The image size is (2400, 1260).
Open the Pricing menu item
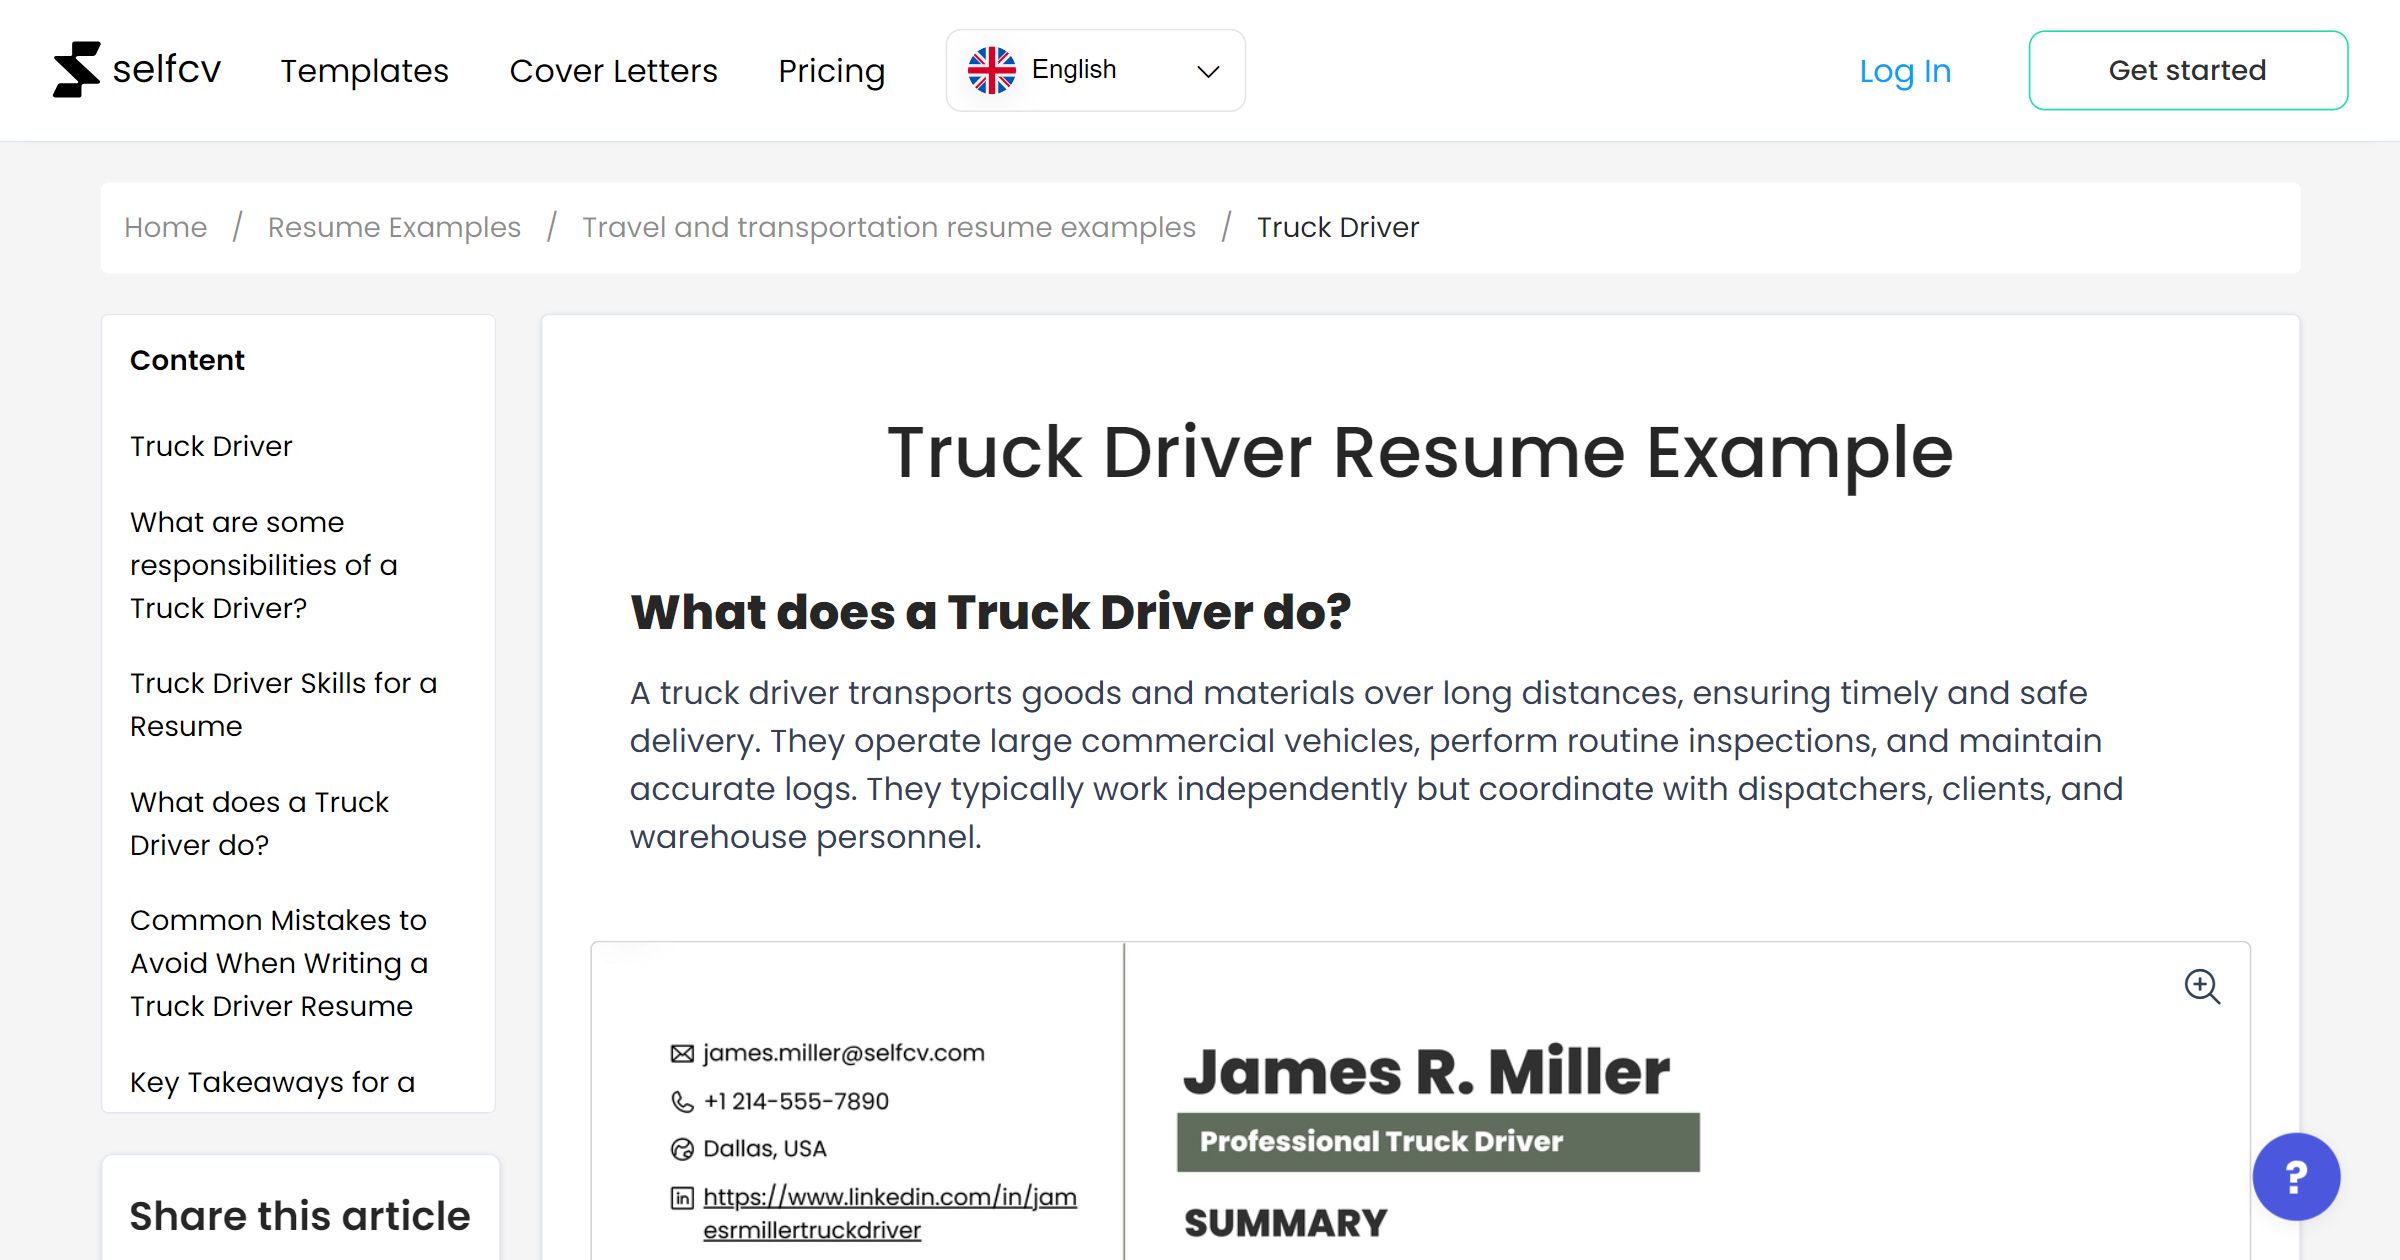pos(831,71)
